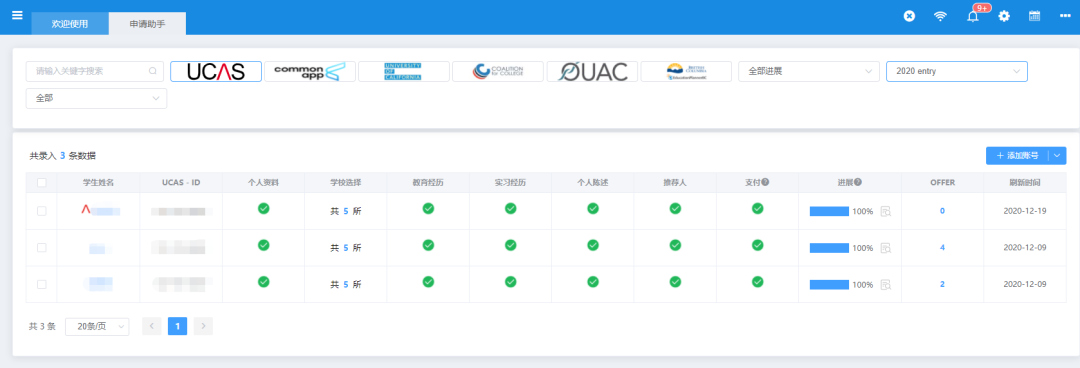Click the 学生姓名 column header
Image resolution: width=1080 pixels, height=368 pixels.
pos(98,183)
